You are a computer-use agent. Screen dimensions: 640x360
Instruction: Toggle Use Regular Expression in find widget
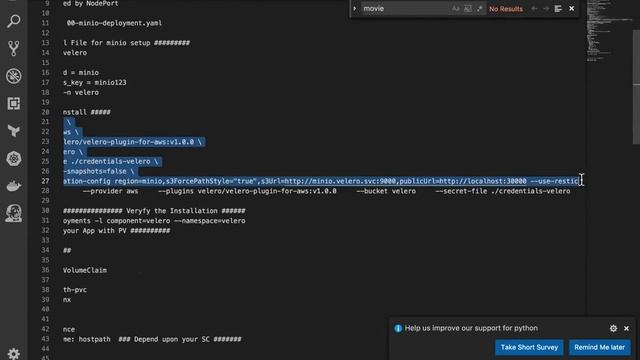480,9
